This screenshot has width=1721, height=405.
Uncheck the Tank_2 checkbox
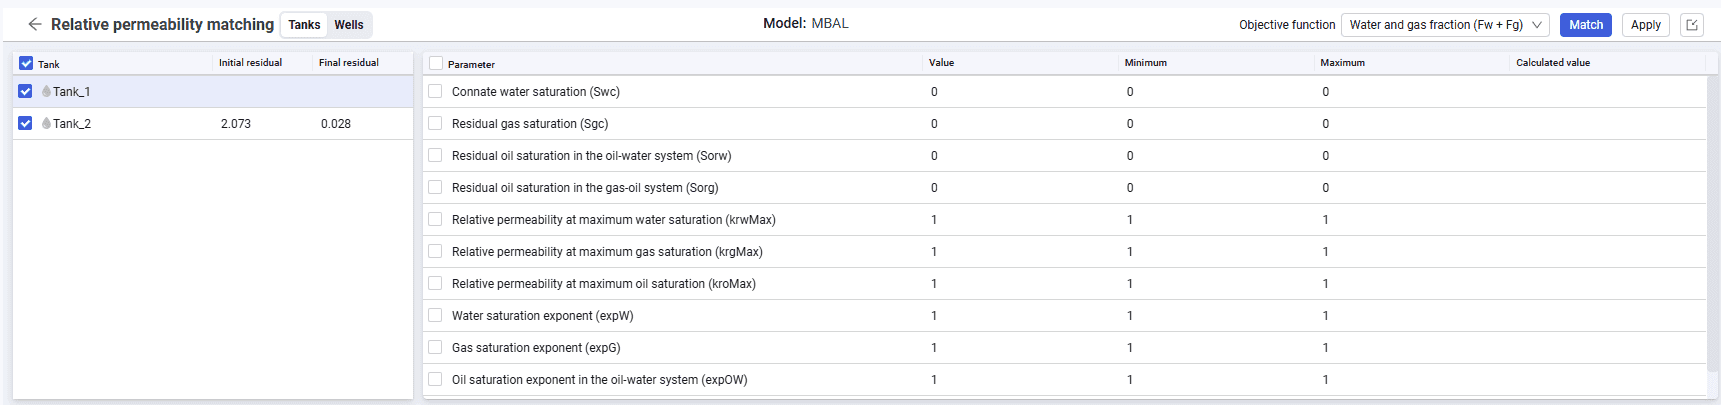point(25,123)
